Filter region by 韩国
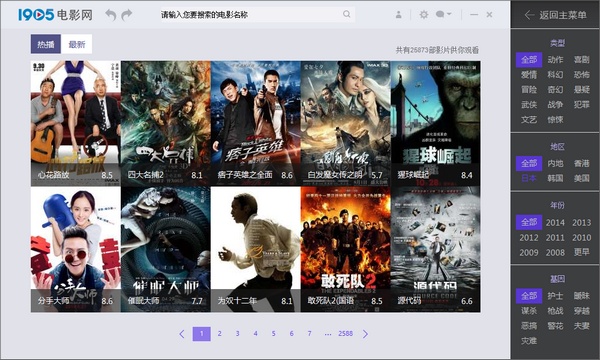Image resolution: width=600 pixels, height=360 pixels. 555,178
